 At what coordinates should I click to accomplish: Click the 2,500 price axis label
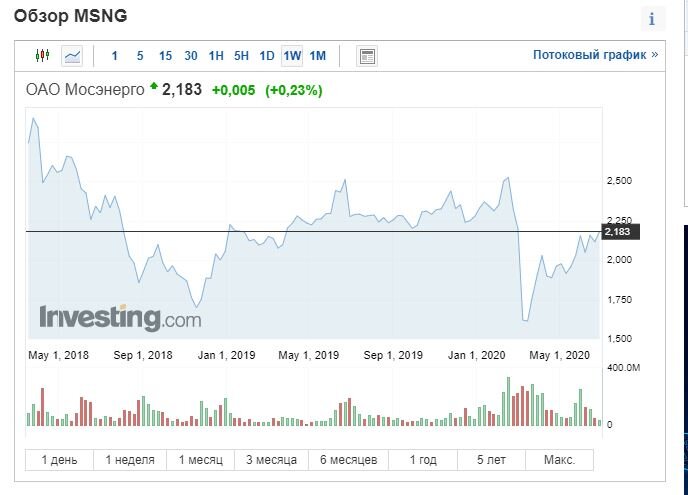(619, 181)
